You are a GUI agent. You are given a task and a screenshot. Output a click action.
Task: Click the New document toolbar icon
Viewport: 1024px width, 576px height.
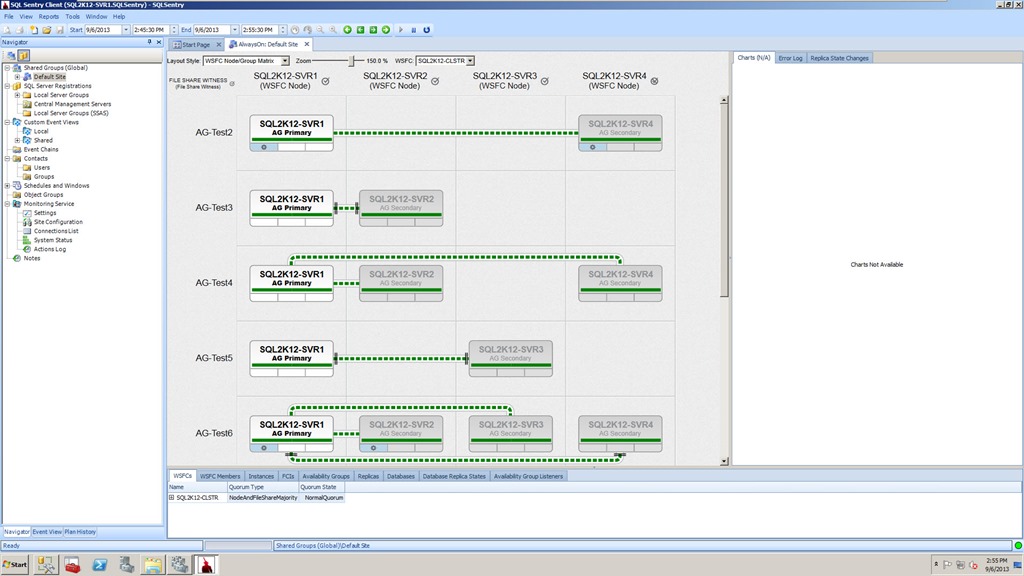point(34,30)
